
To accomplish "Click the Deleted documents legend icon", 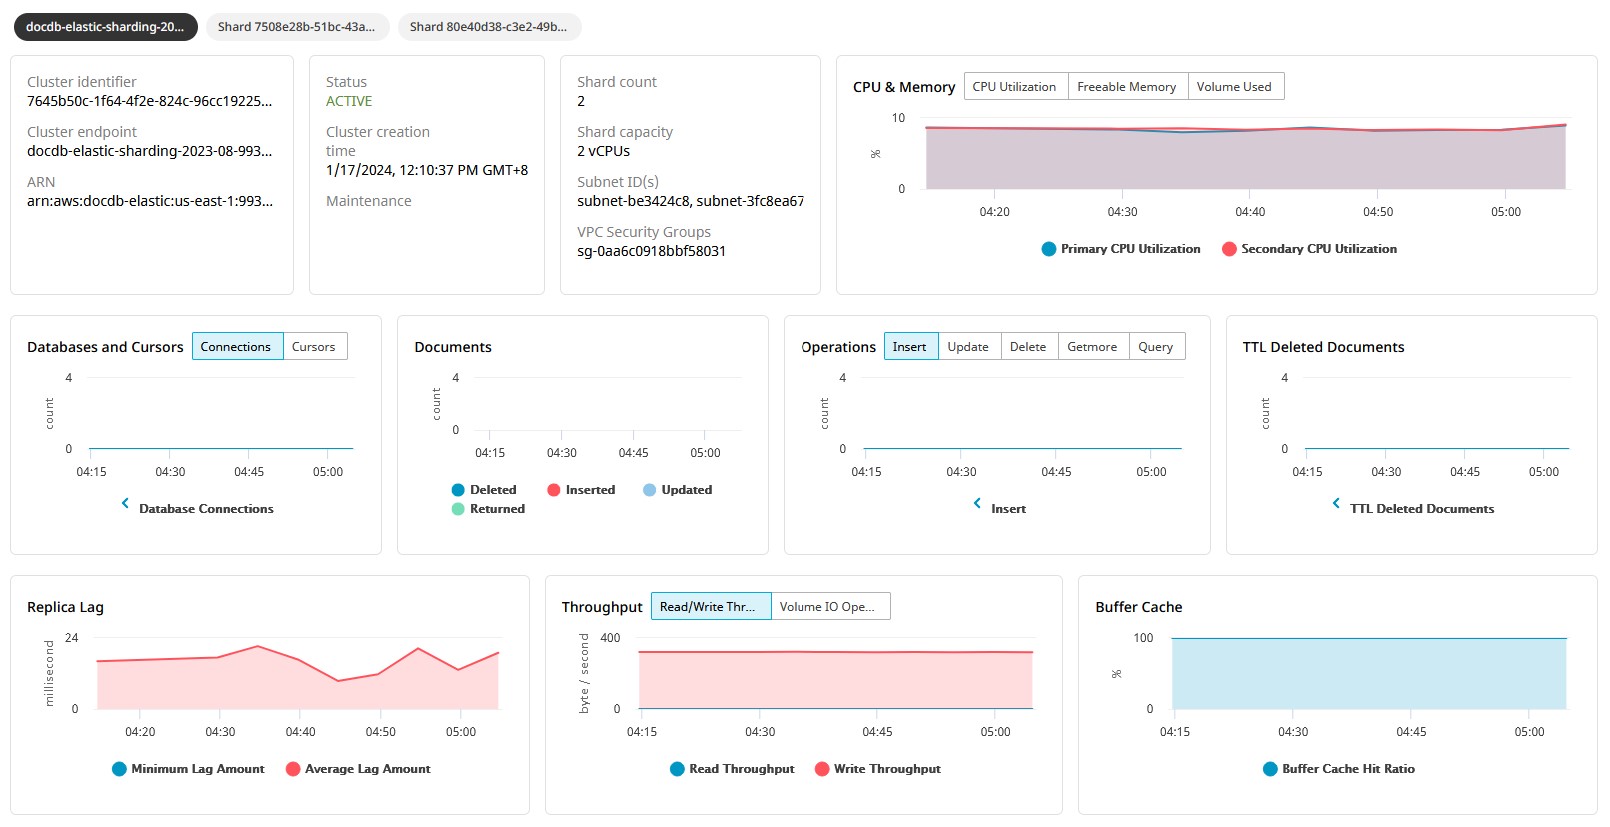I will point(458,490).
